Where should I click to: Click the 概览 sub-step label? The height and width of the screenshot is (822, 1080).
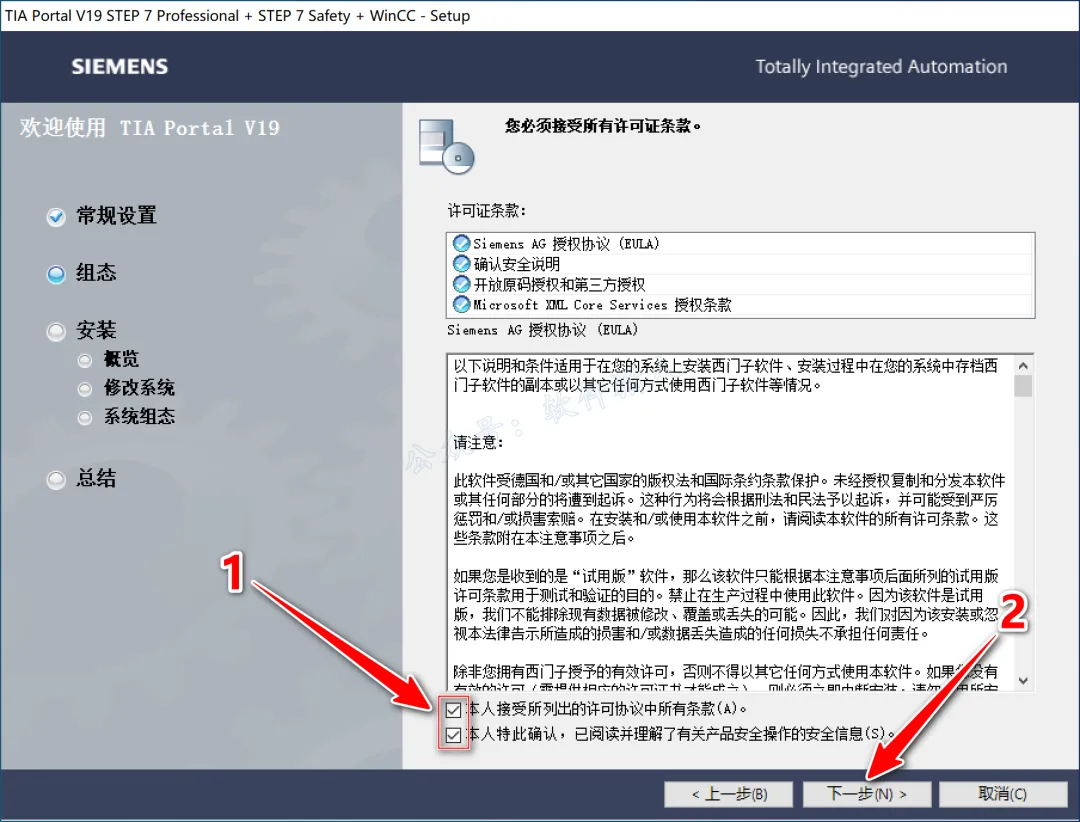tap(121, 359)
